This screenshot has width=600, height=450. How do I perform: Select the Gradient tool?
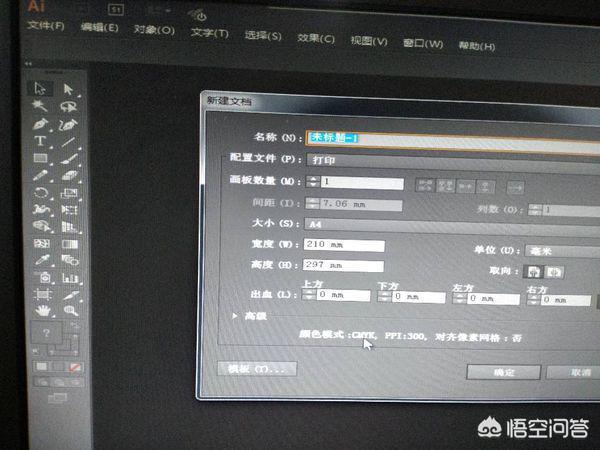(70, 244)
